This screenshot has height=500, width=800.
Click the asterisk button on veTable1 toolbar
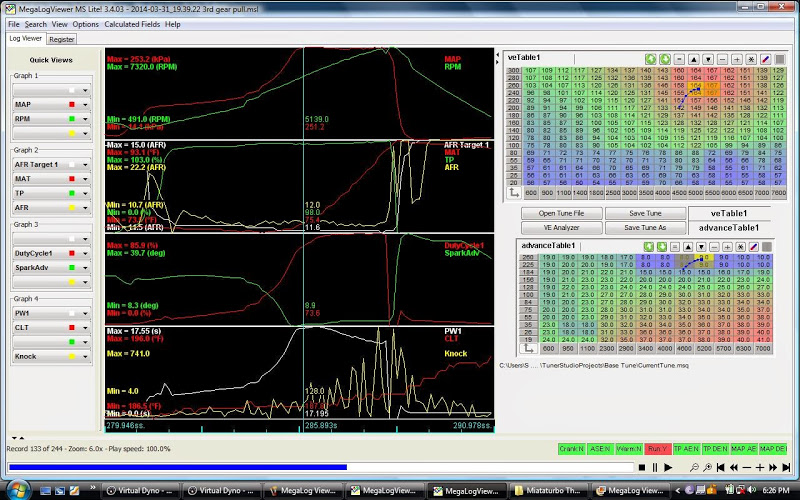tap(751, 59)
